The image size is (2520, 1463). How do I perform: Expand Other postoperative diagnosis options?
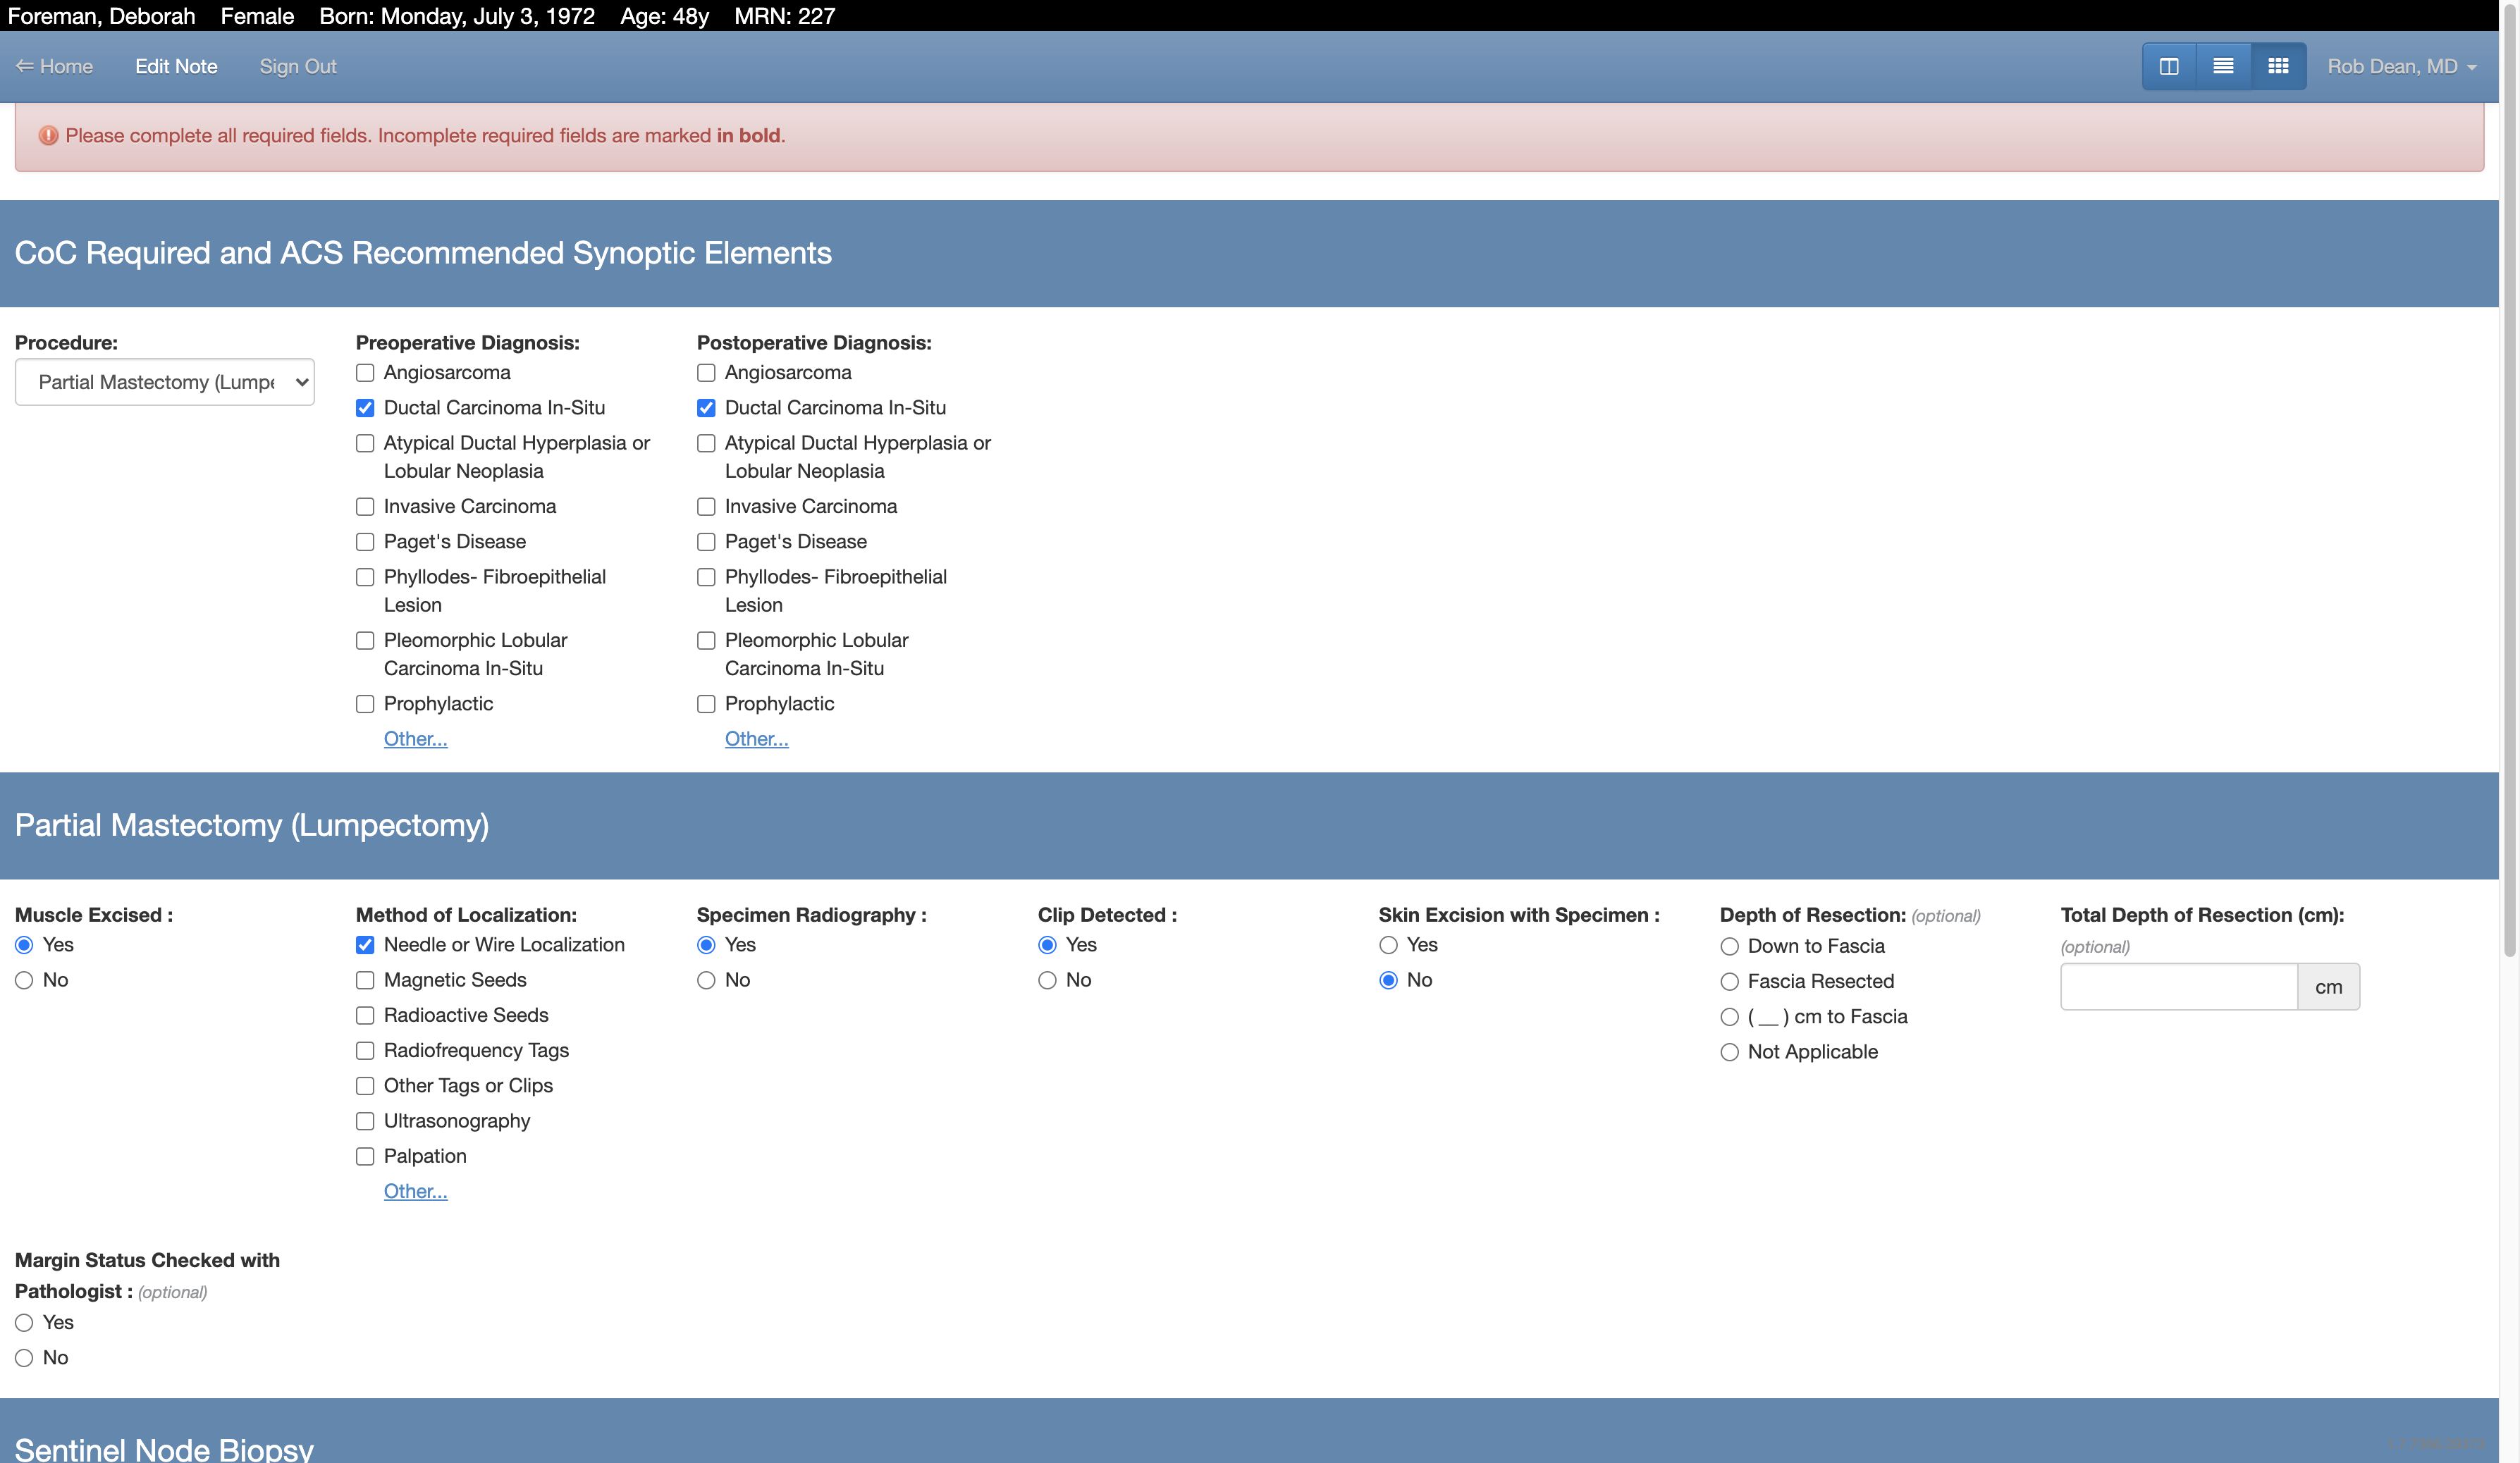756,739
